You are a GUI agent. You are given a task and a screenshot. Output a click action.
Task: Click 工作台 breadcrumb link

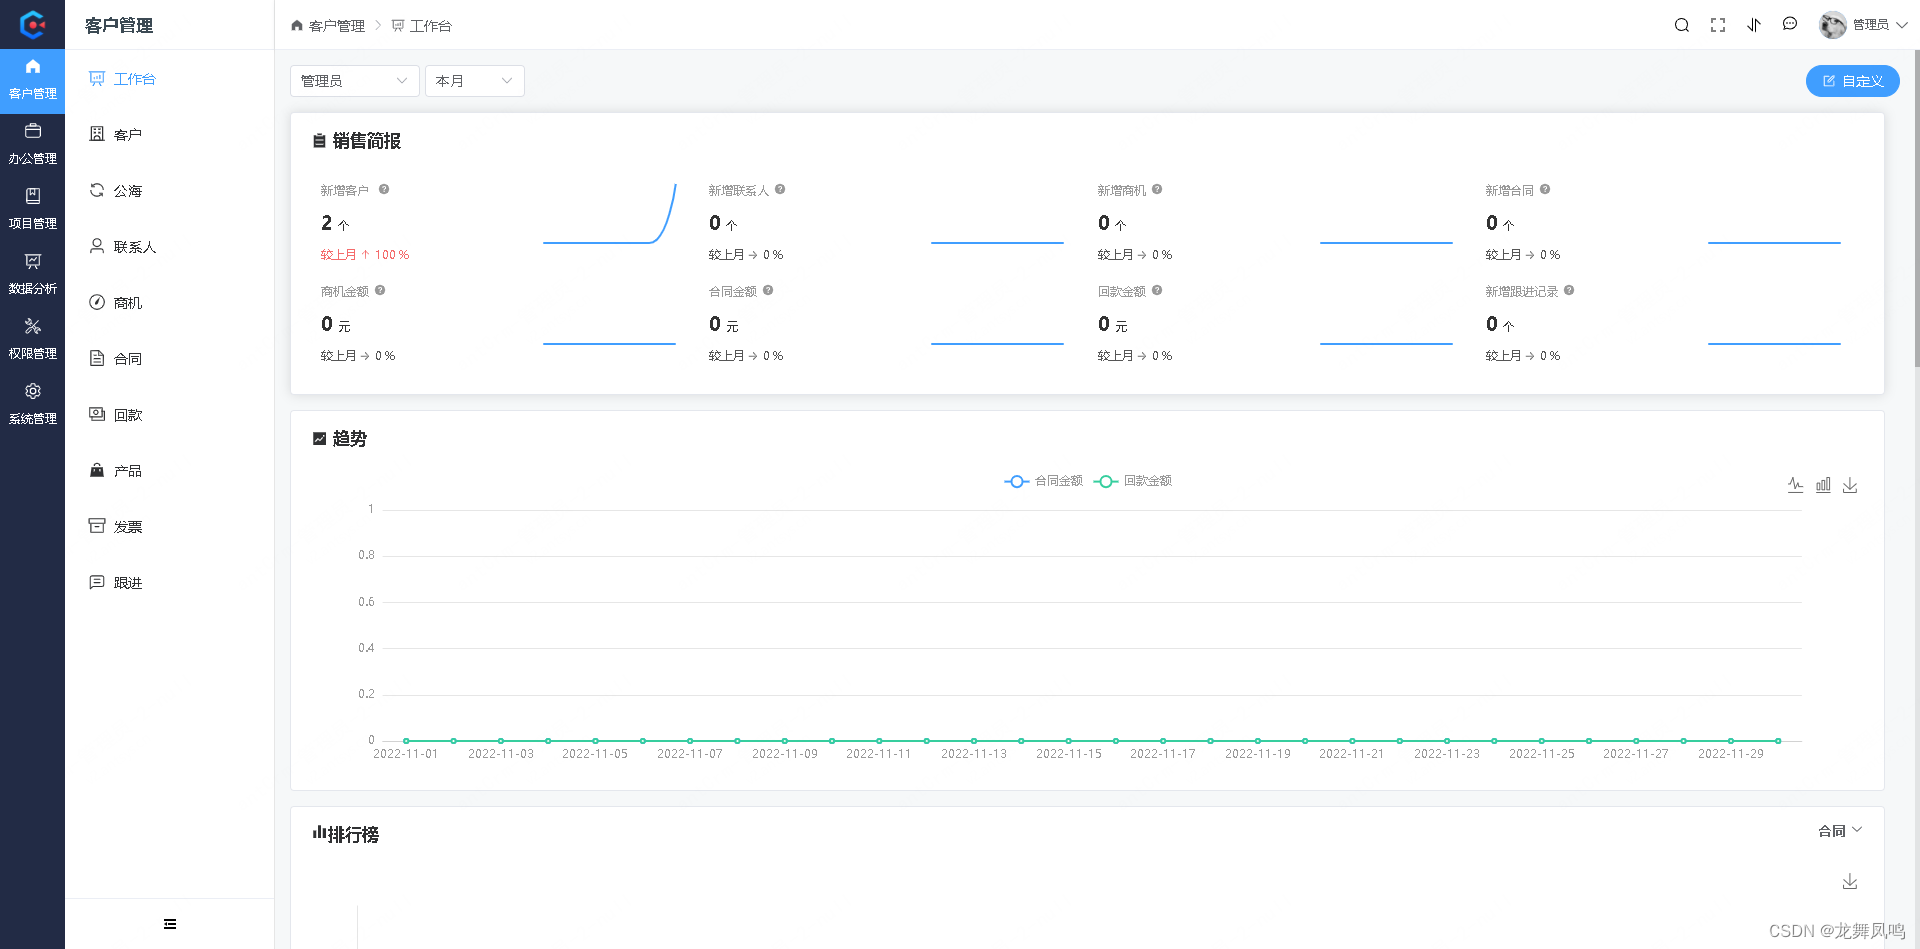422,26
